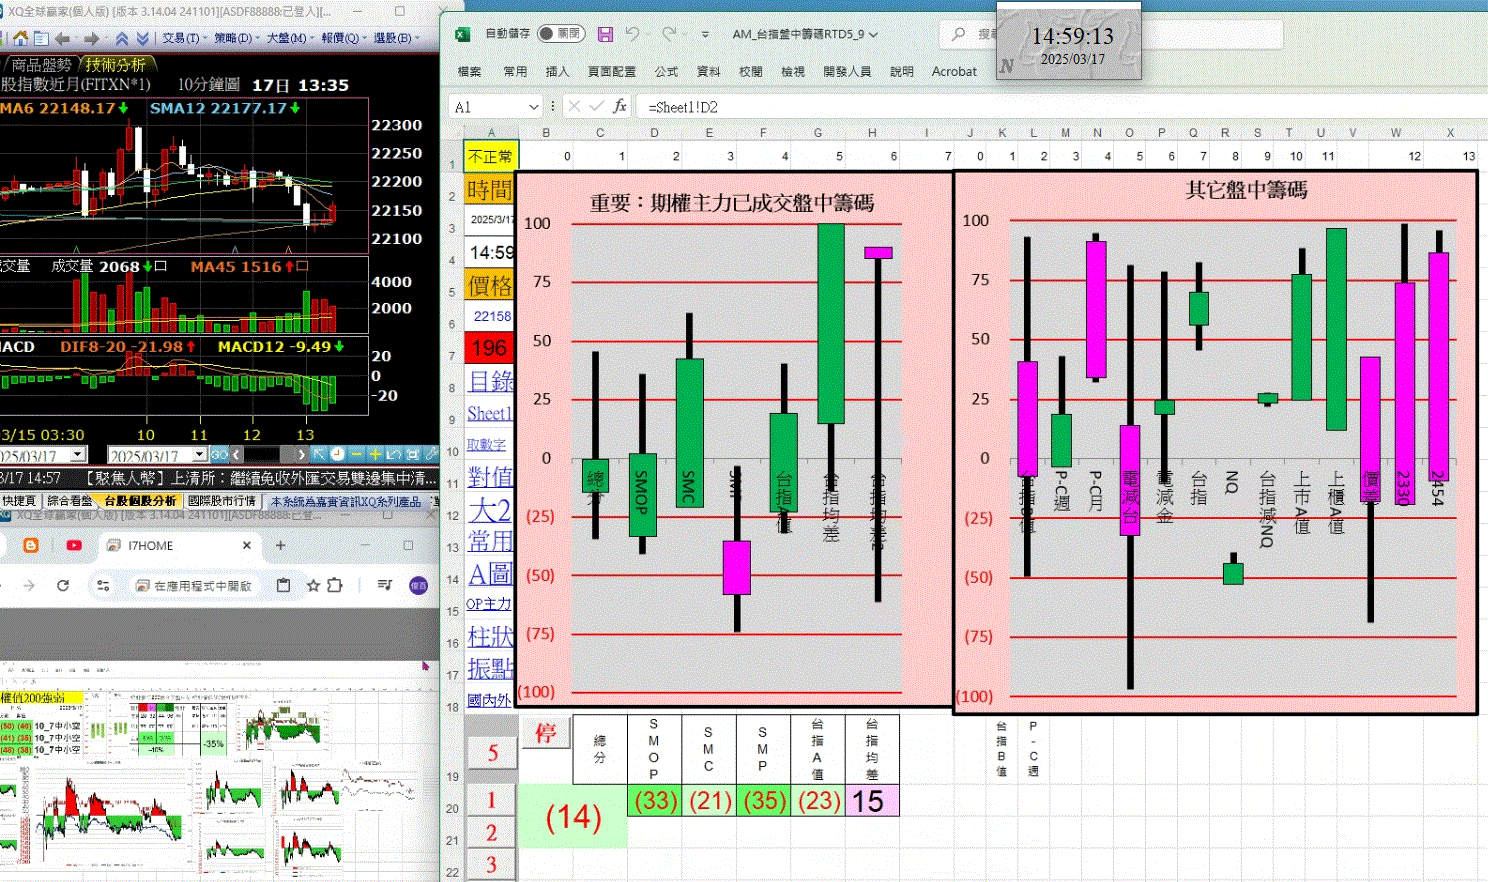This screenshot has width=1488, height=882.
Task: Open Excel 檔案 tab
Action: point(469,72)
